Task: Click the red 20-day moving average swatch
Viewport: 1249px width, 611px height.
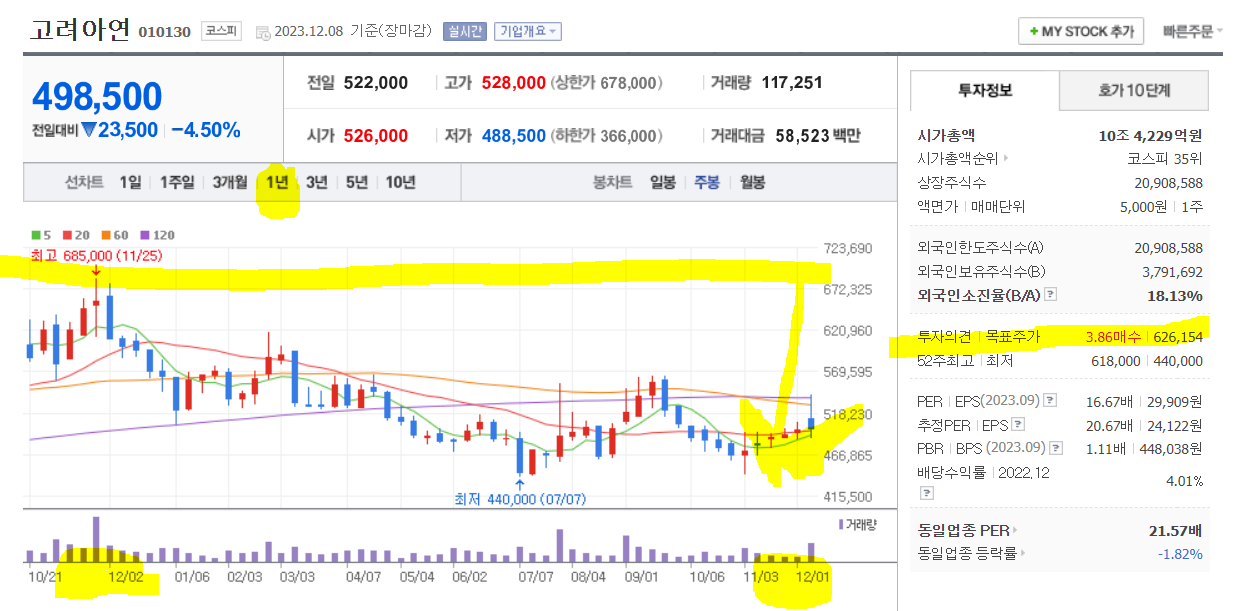Action: [66, 235]
